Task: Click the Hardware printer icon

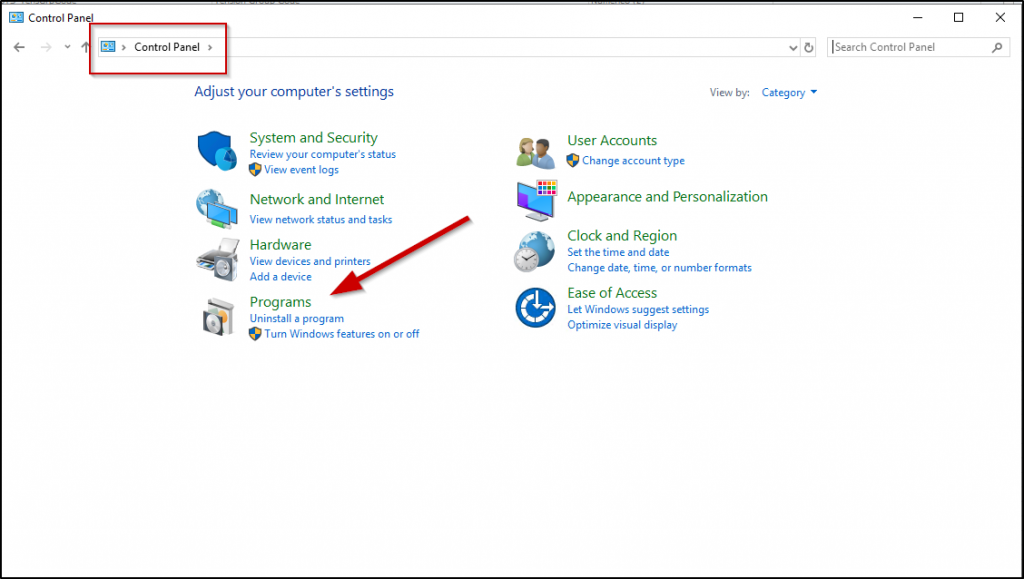Action: 217,260
